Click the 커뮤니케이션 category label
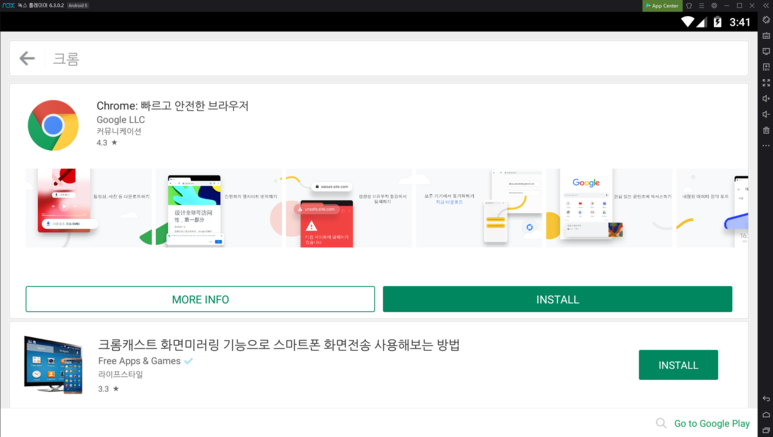 (x=119, y=131)
